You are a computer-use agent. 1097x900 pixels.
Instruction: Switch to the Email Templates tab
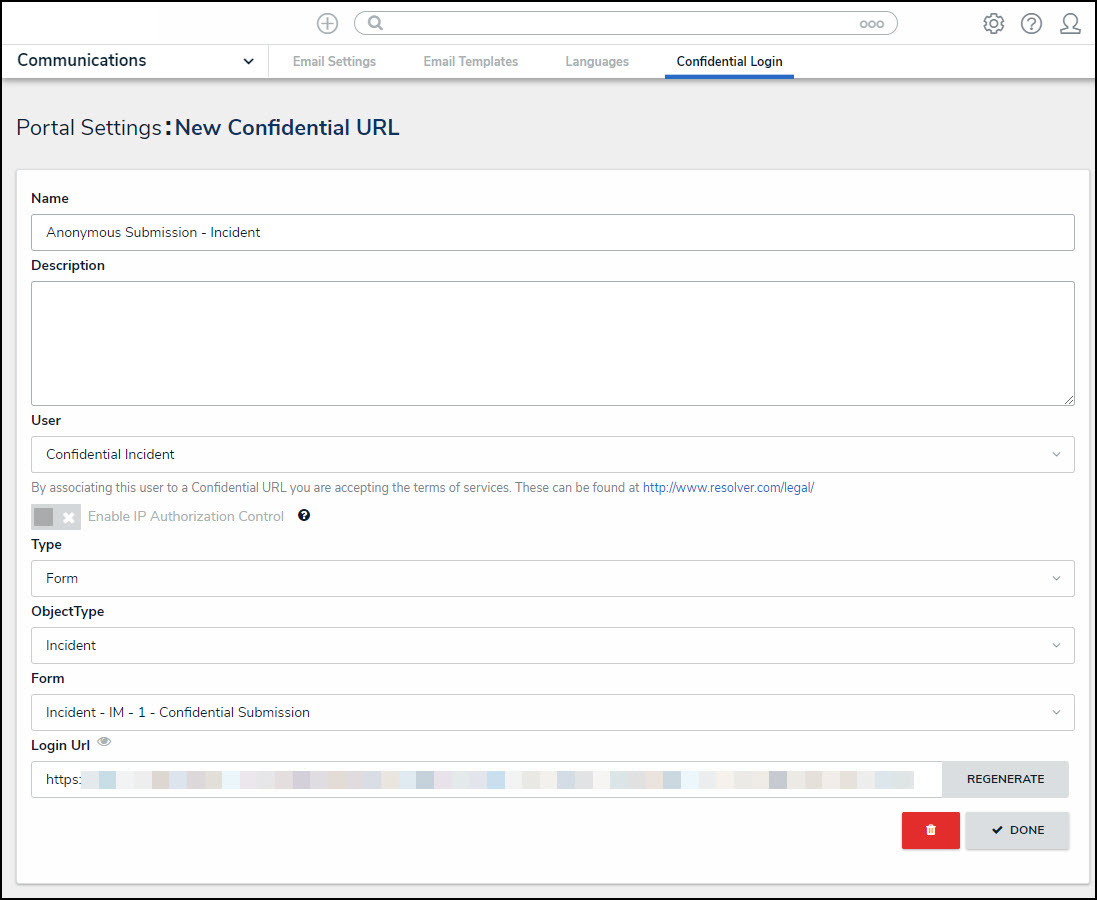470,62
